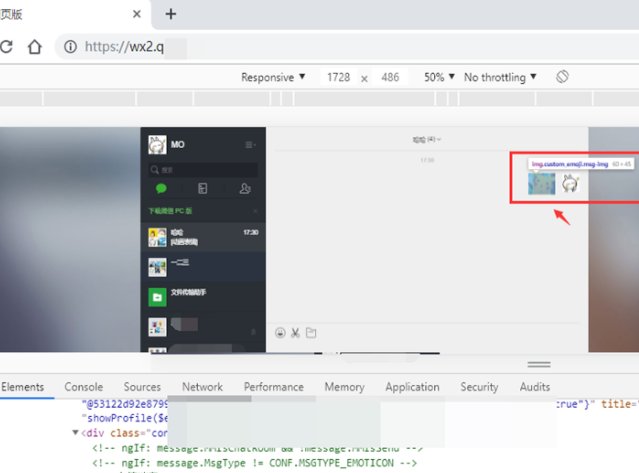
Task: Click the browser home icon
Action: coord(35,46)
